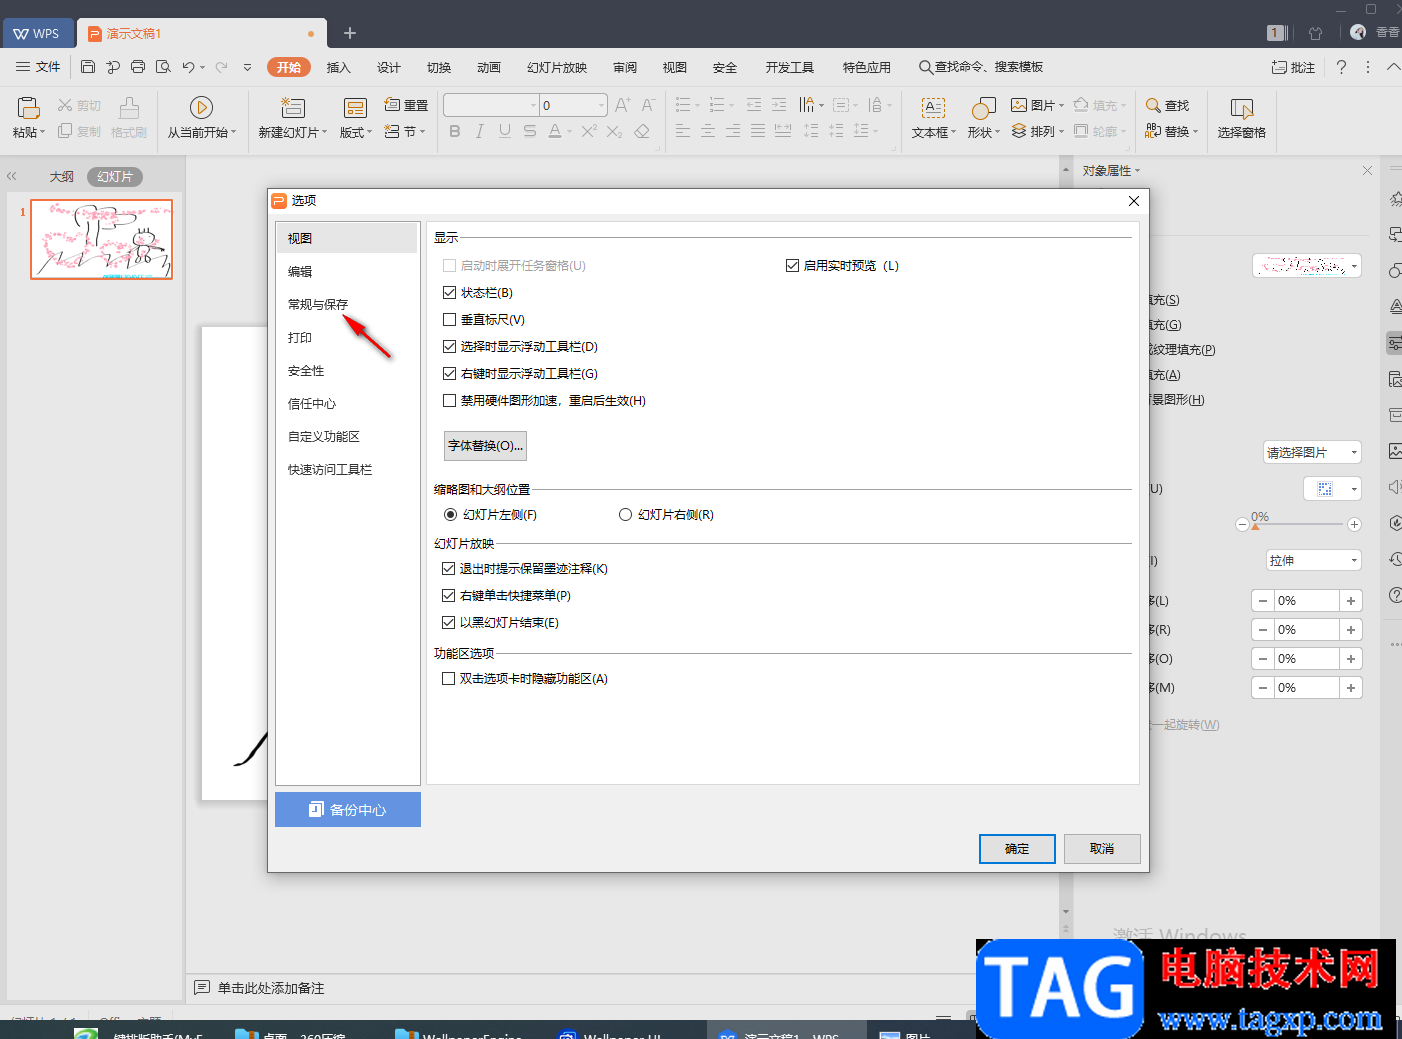Click the Cancel button in Options
The image size is (1402, 1039).
click(1102, 849)
